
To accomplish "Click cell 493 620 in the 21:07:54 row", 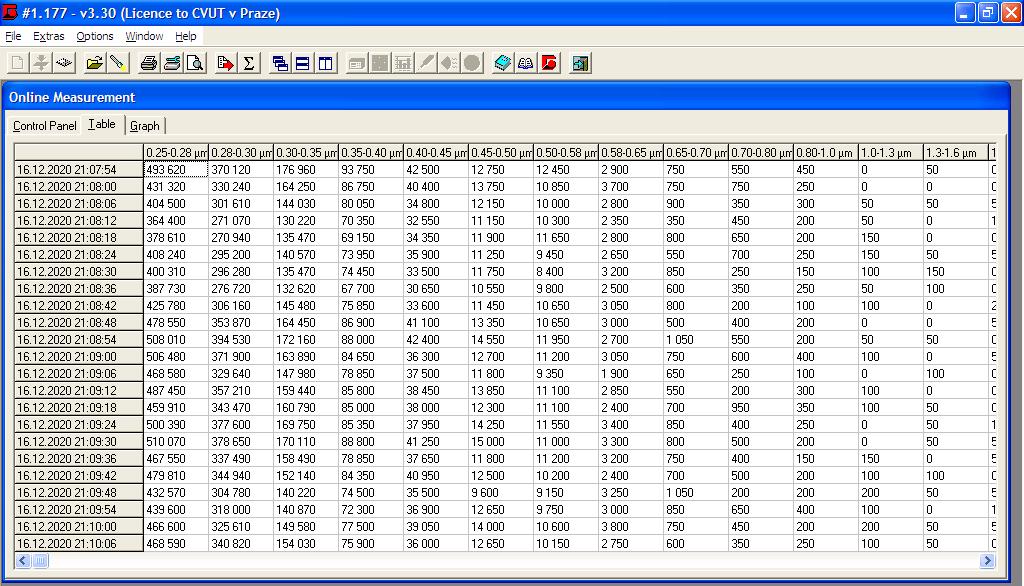I will pos(176,170).
